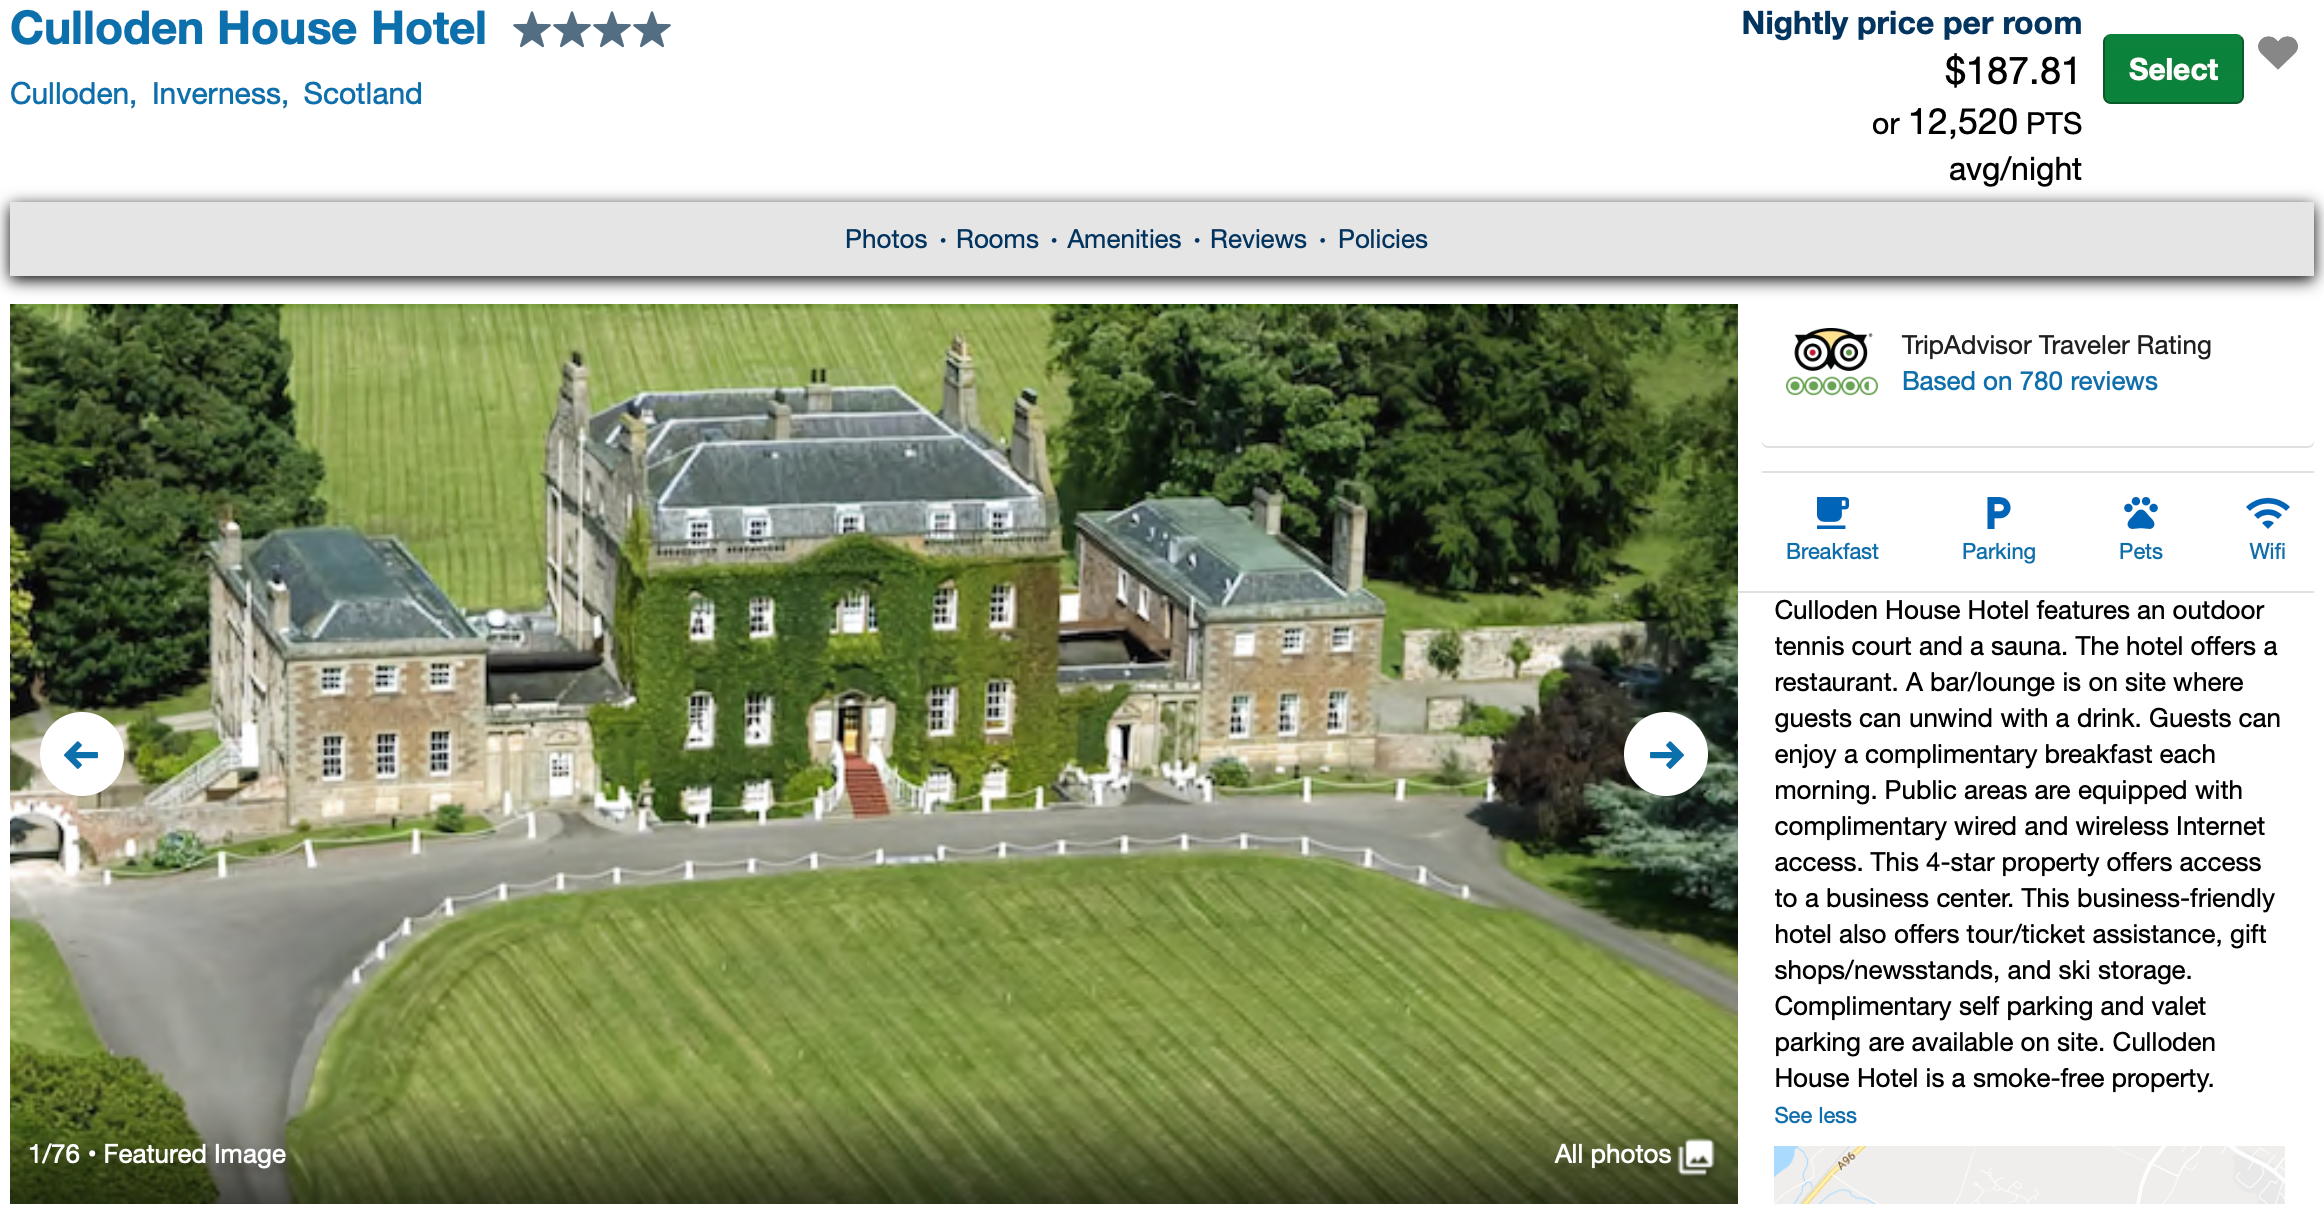Image resolution: width=2324 pixels, height=1216 pixels.
Task: Show the next photo with right arrow
Action: click(x=1665, y=754)
